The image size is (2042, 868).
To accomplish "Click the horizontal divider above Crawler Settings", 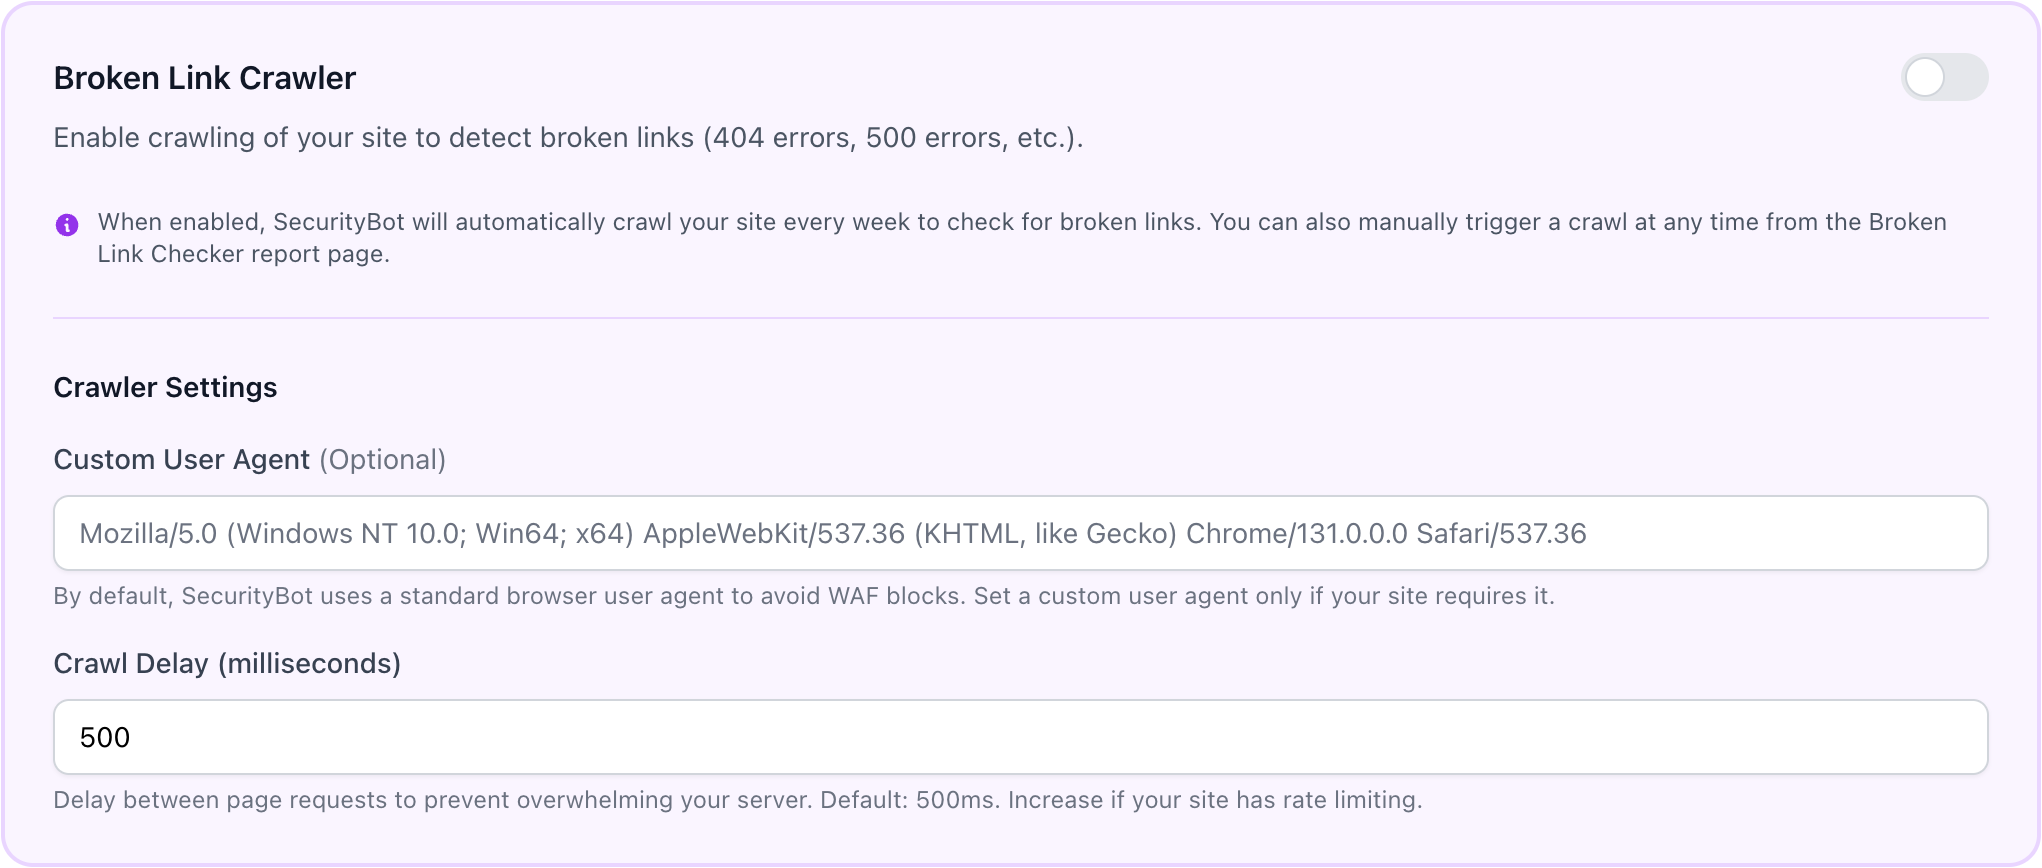I will point(1020,318).
